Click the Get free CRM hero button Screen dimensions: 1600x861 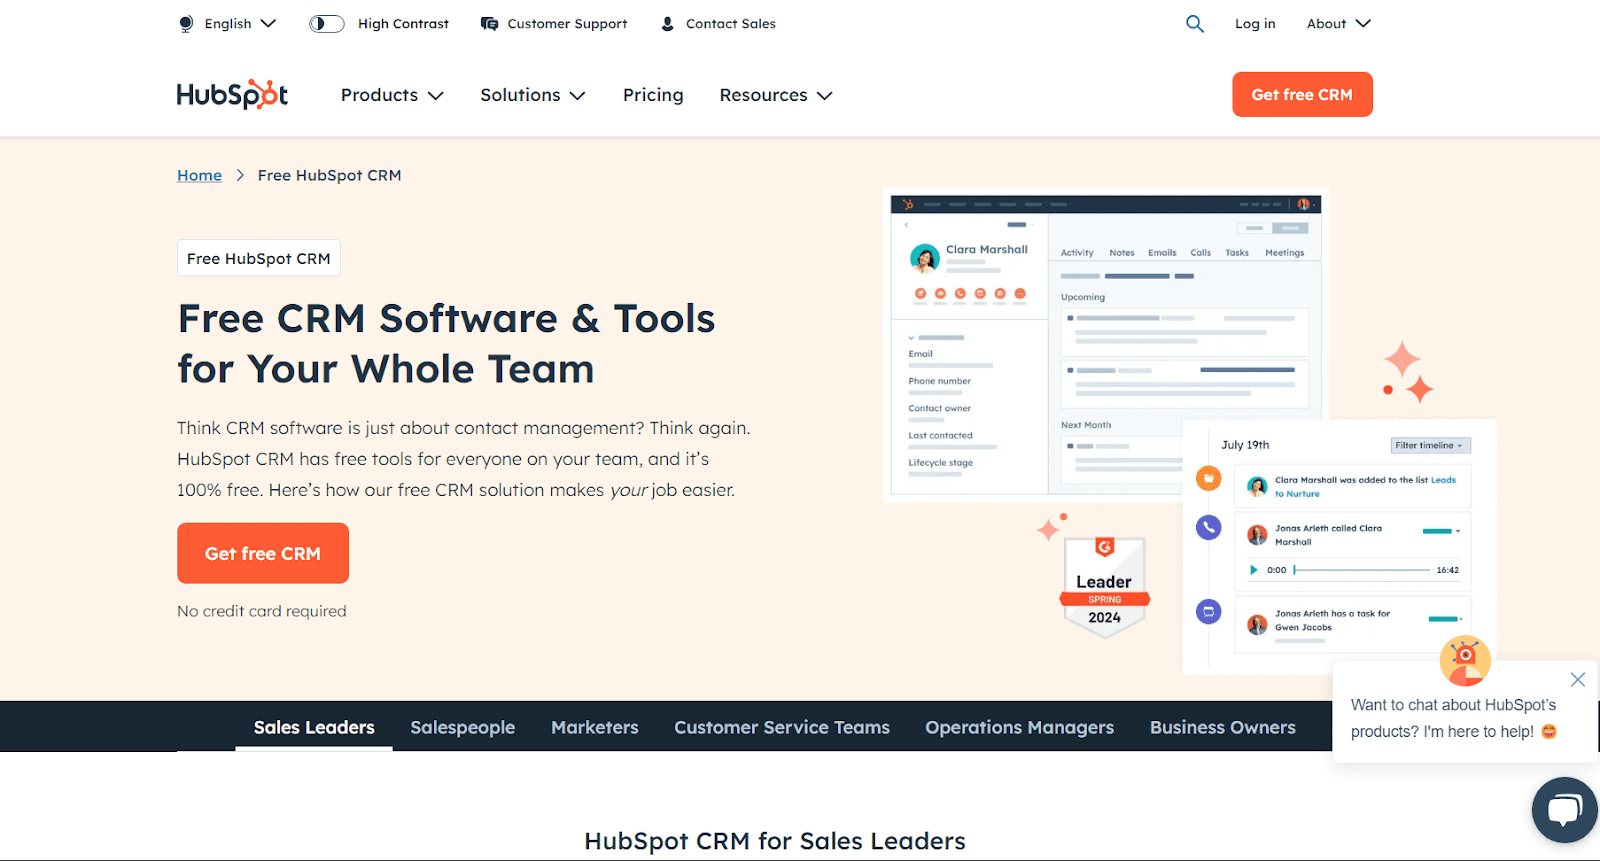[263, 553]
